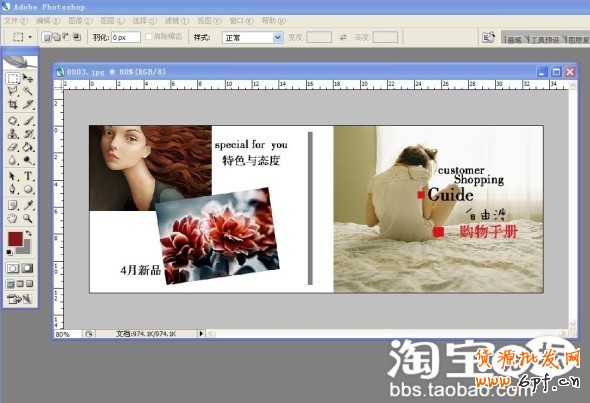Switch to Quick Mask mode
590x403 pixels.
tap(27, 268)
